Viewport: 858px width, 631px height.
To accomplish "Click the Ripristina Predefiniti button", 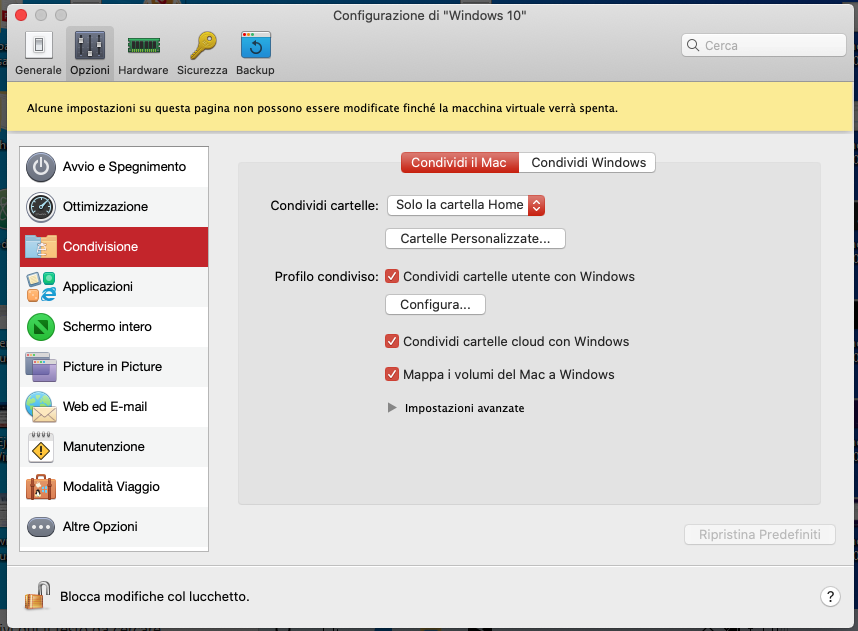I will coord(760,534).
